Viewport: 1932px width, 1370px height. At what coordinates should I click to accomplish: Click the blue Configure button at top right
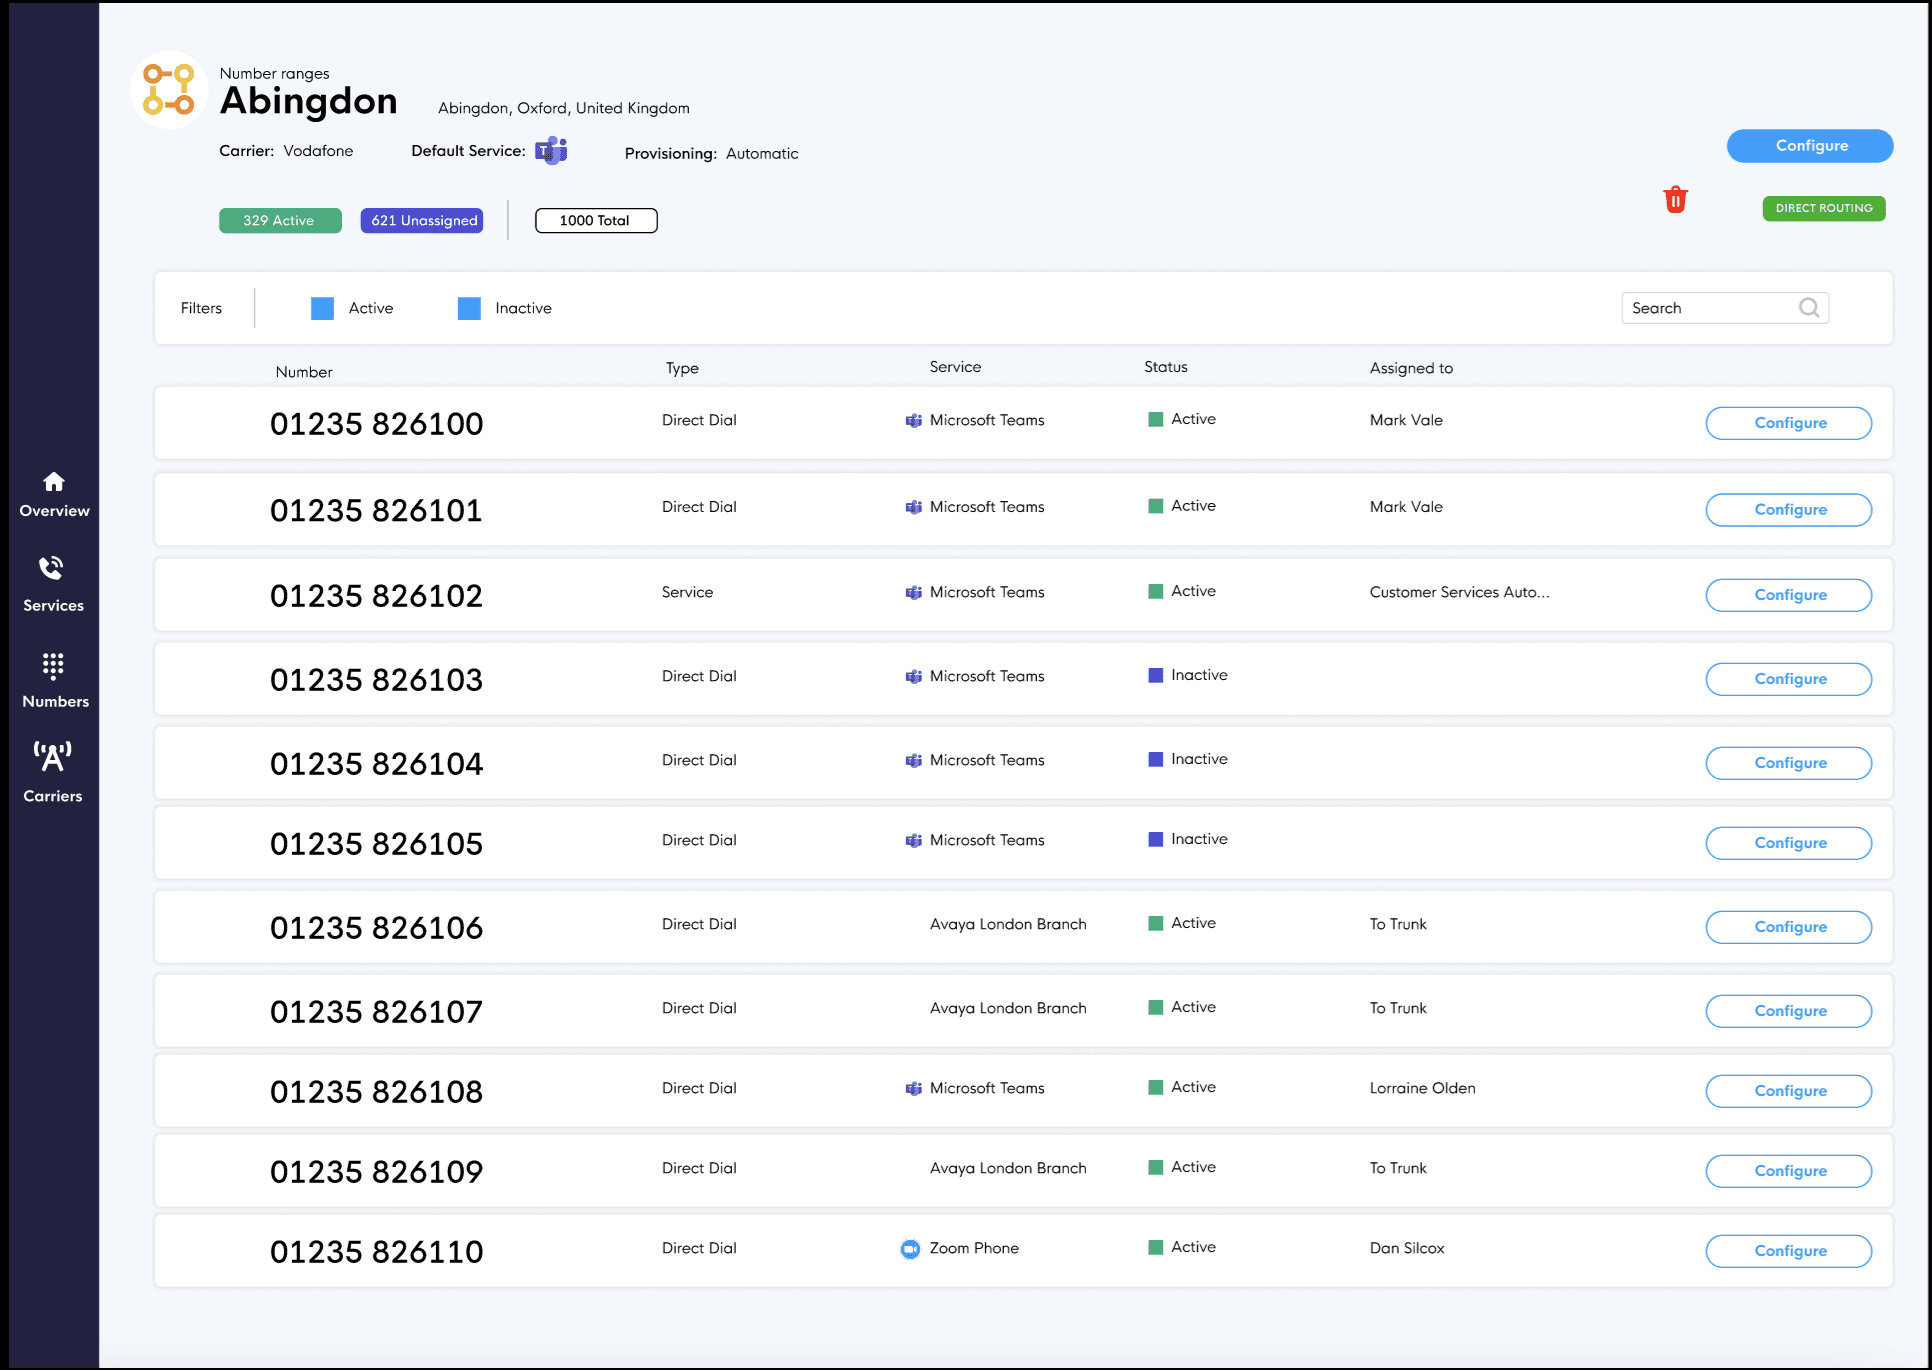point(1809,145)
